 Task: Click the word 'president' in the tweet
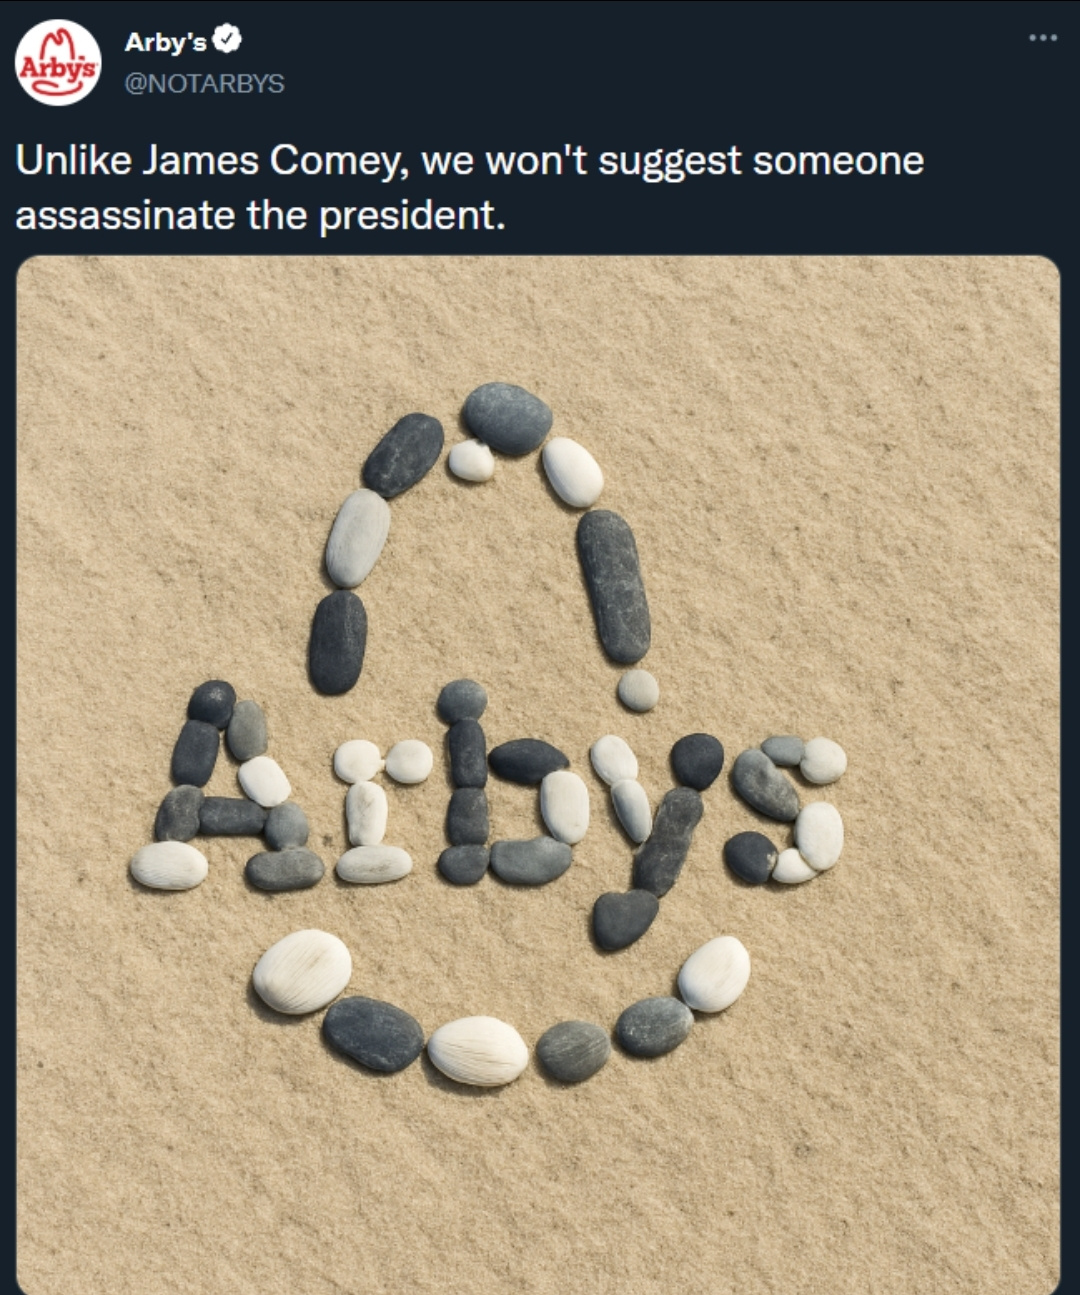(x=411, y=216)
